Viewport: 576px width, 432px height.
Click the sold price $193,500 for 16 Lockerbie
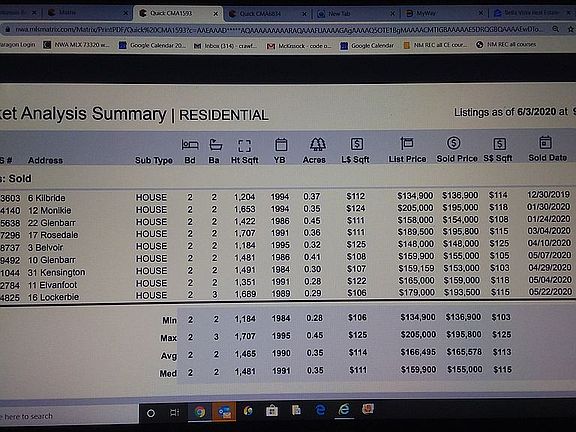tap(461, 292)
